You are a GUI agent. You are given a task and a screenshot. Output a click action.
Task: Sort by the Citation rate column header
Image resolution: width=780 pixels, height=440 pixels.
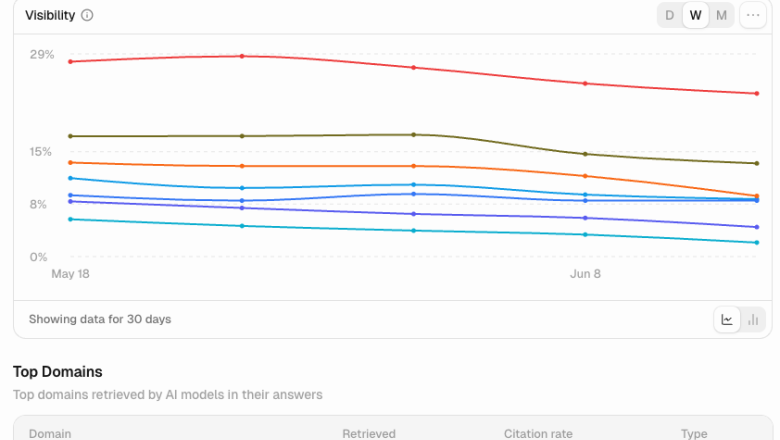click(x=538, y=434)
